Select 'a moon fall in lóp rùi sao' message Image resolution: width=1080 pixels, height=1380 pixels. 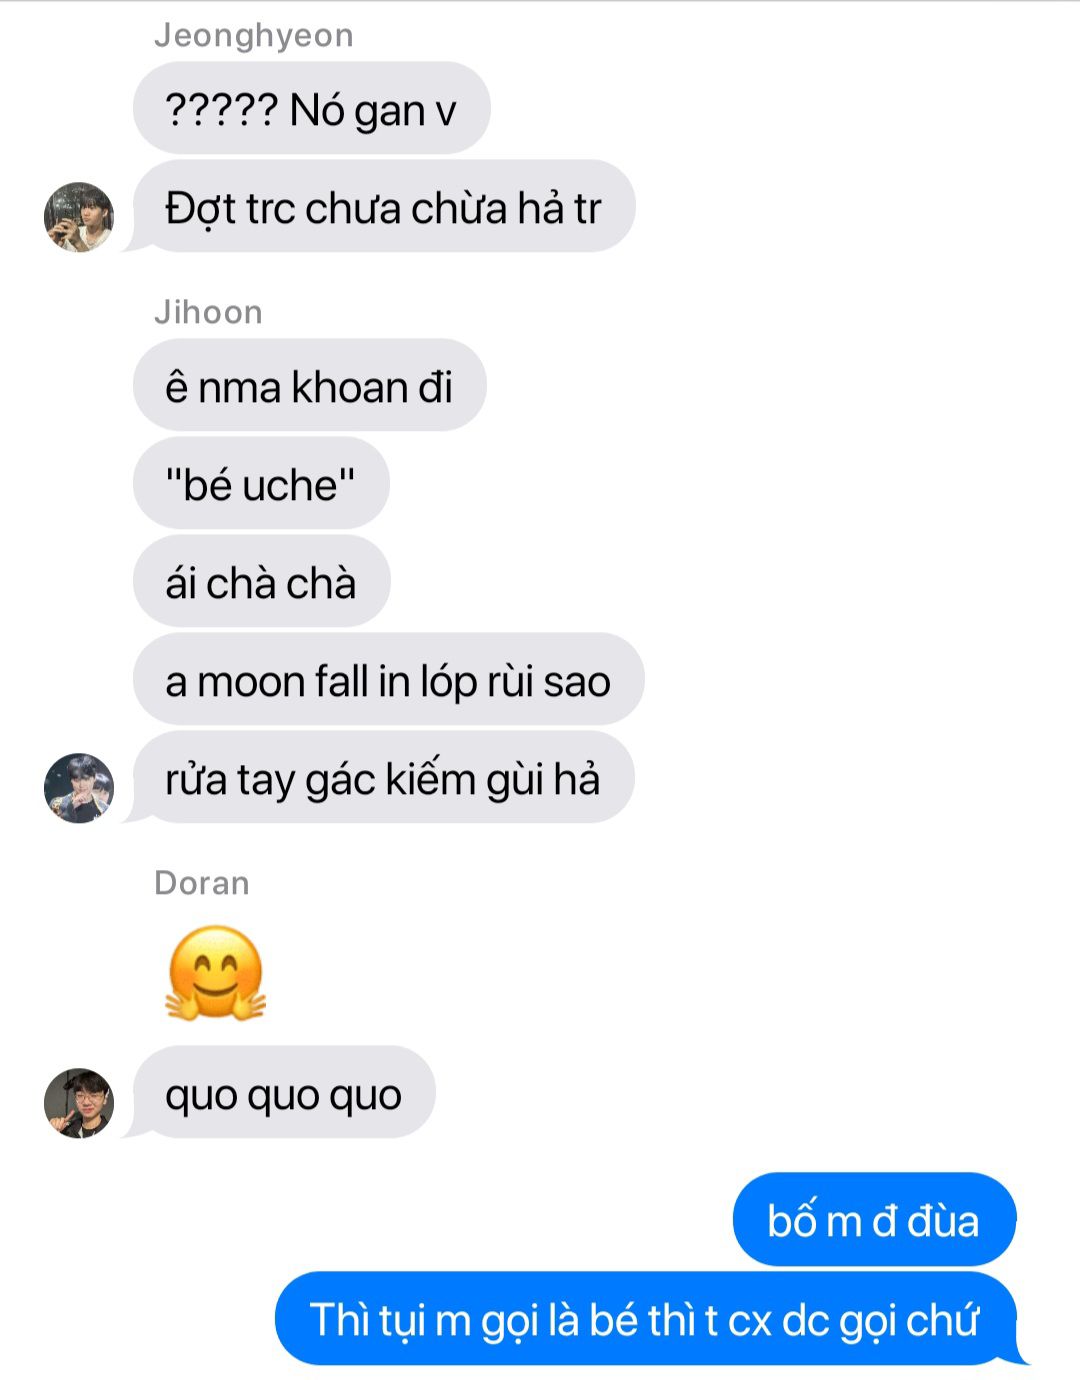point(388,679)
